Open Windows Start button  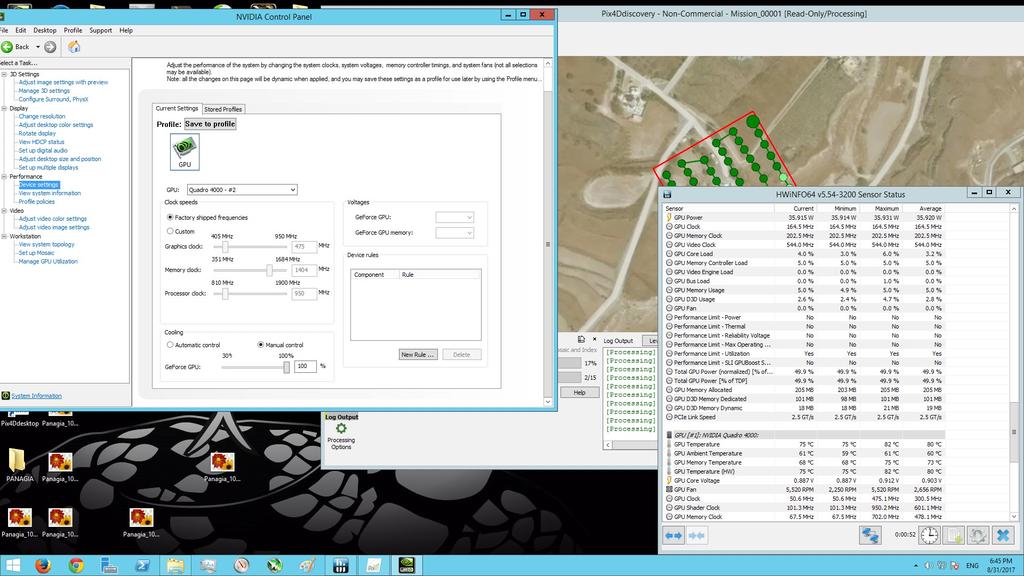pyautogui.click(x=12, y=566)
